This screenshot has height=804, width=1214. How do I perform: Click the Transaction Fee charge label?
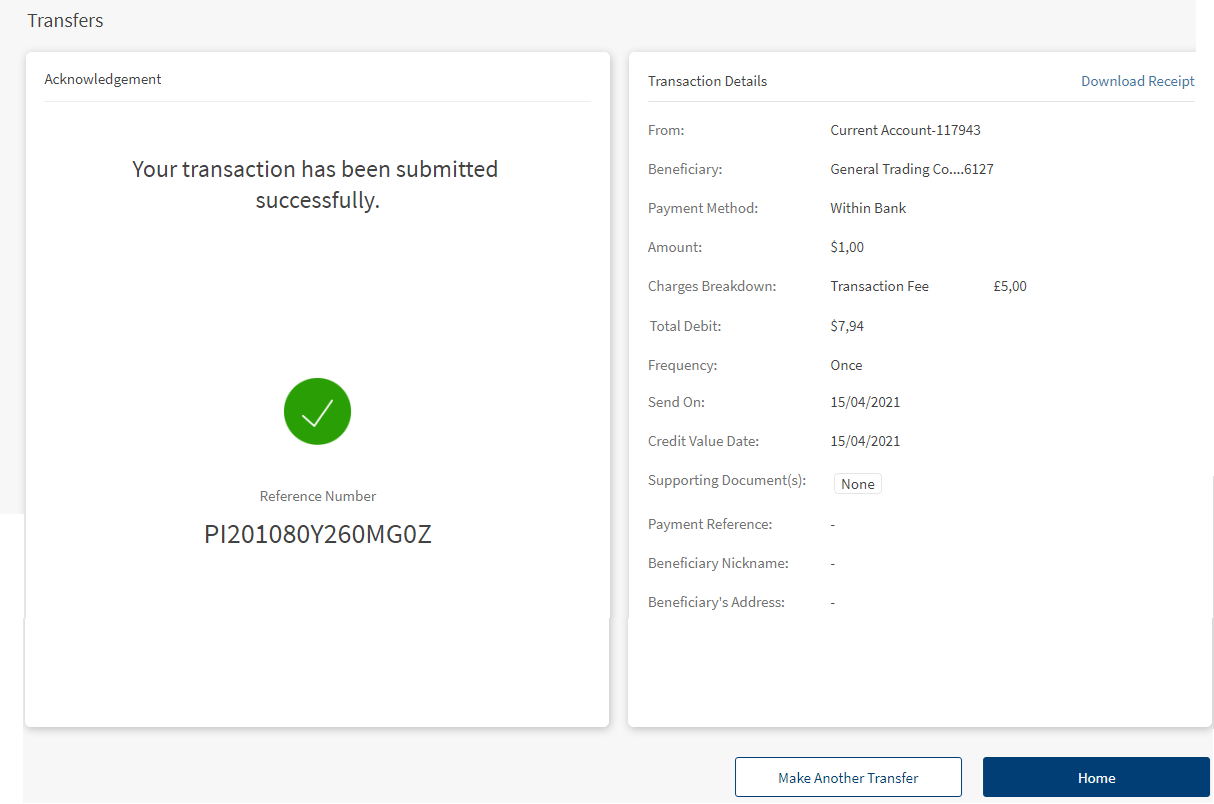879,286
